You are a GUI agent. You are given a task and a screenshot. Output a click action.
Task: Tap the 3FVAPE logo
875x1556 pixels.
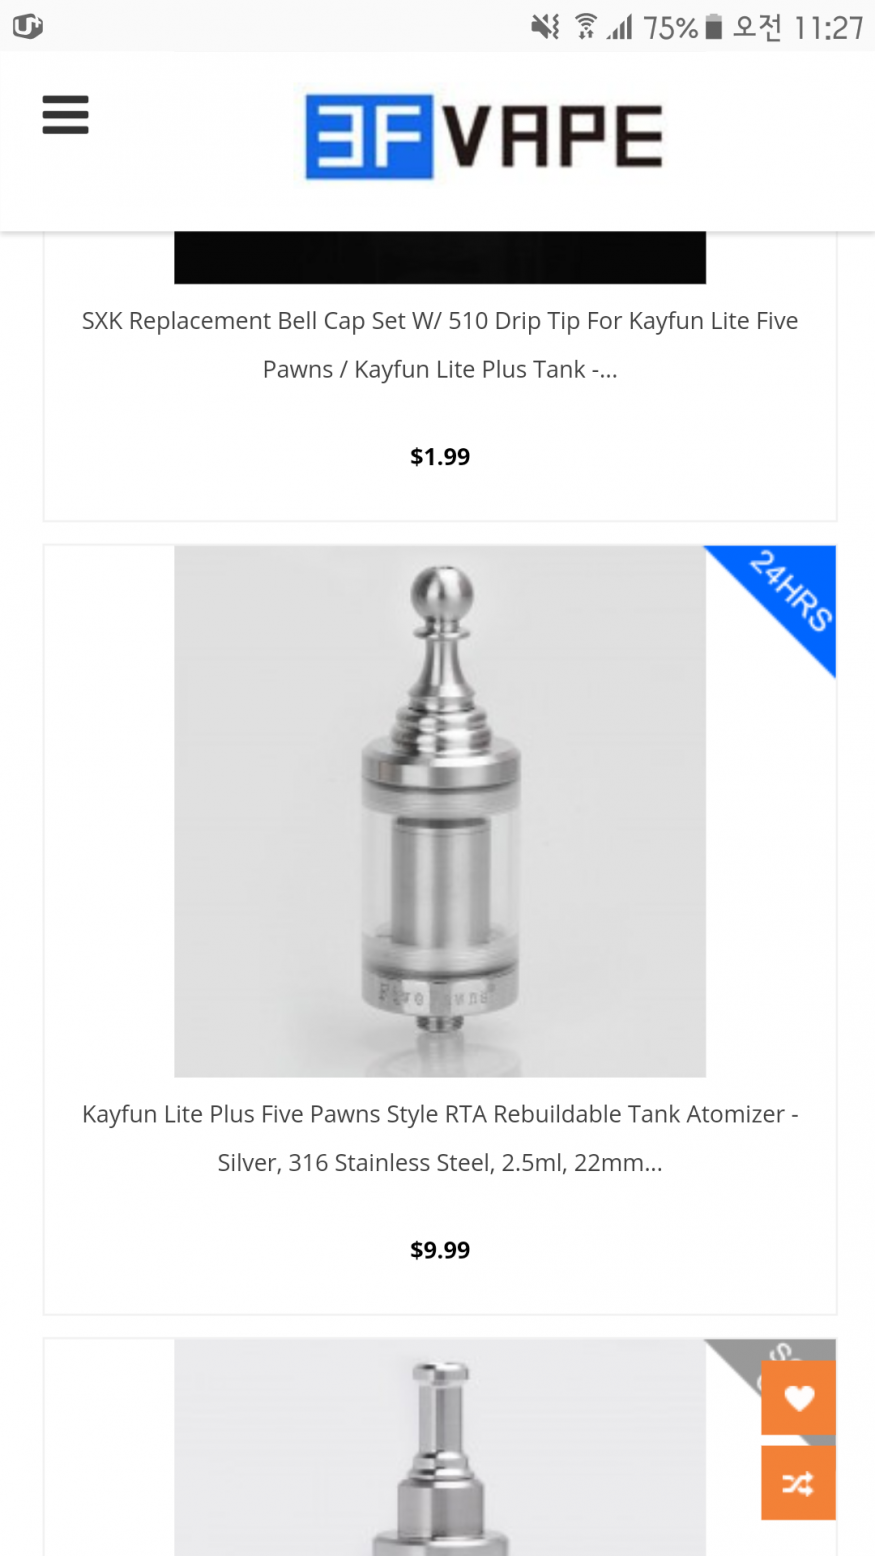point(484,137)
